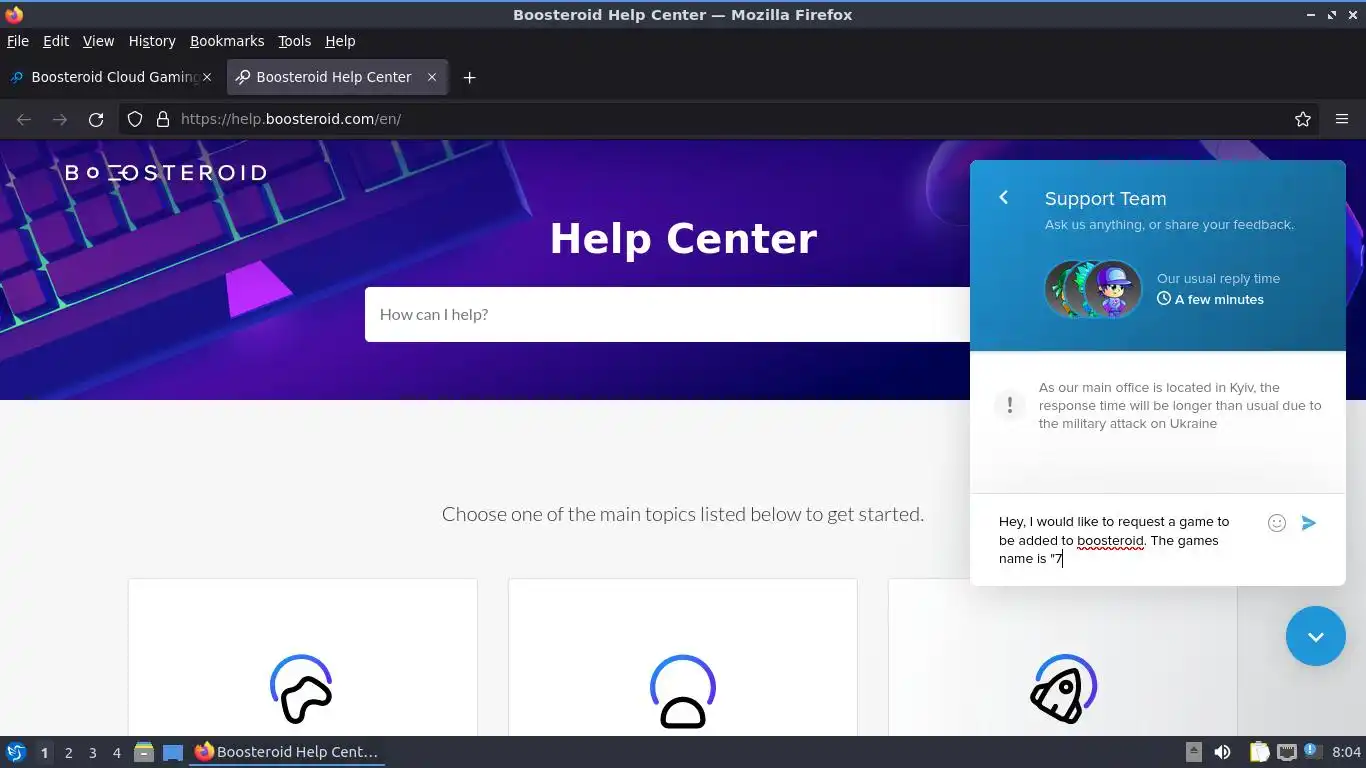Click the blue desktop taskbar icon
Screen dimensions: 1366x768
pos(172,752)
